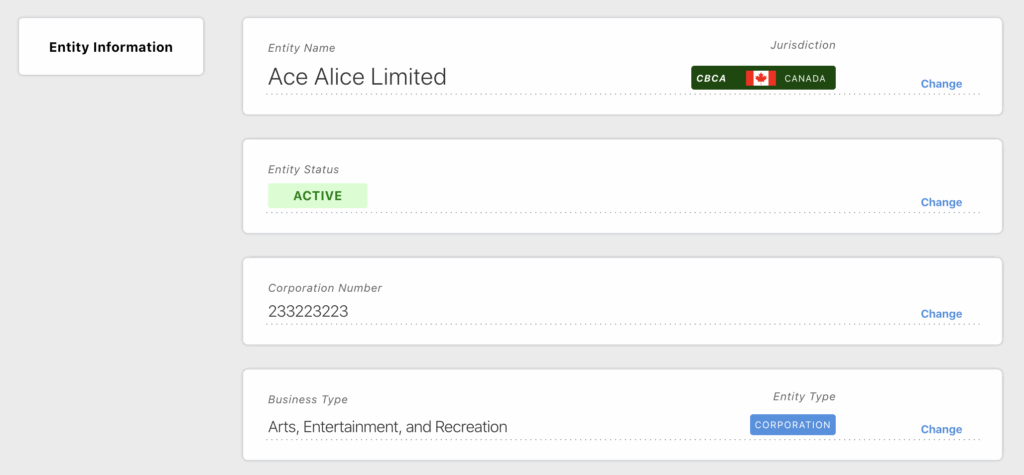The image size is (1024, 475).
Task: Click the Entity Status field label
Action: 303,170
